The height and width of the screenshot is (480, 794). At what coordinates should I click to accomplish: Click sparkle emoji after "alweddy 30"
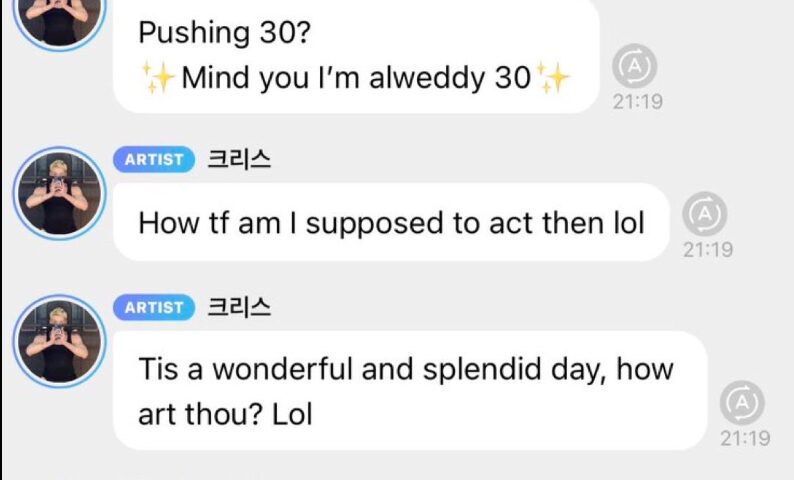click(553, 78)
